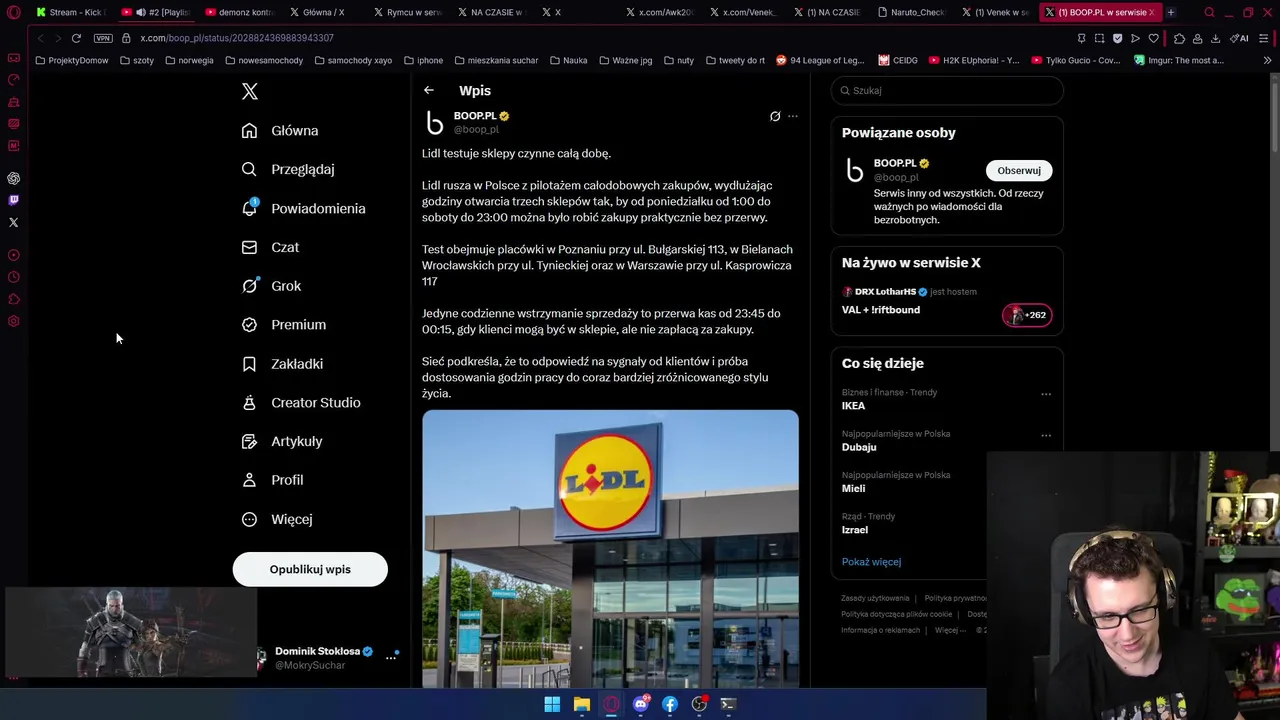The image size is (1280, 720).
Task: Click Pokaż więcej trends link
Action: 871,562
